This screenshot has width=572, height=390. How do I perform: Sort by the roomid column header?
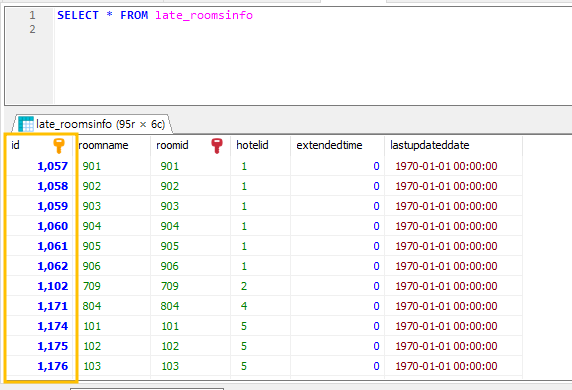pyautogui.click(x=190, y=145)
